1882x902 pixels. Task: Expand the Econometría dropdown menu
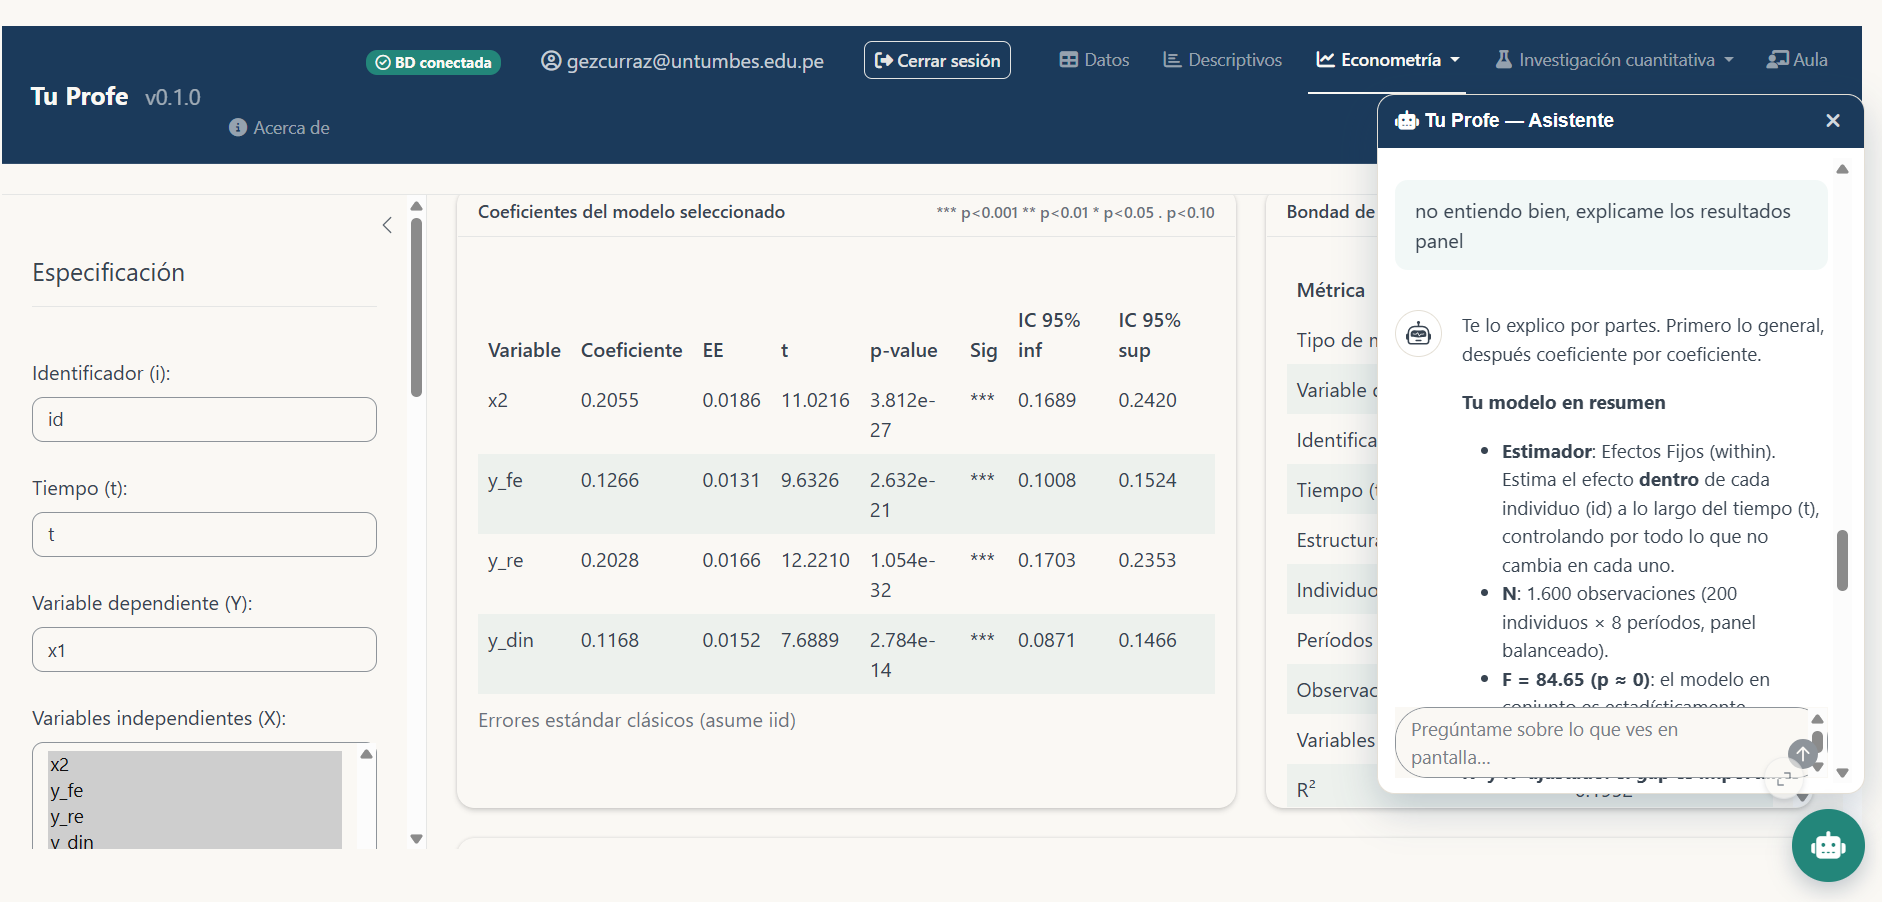(x=1388, y=60)
